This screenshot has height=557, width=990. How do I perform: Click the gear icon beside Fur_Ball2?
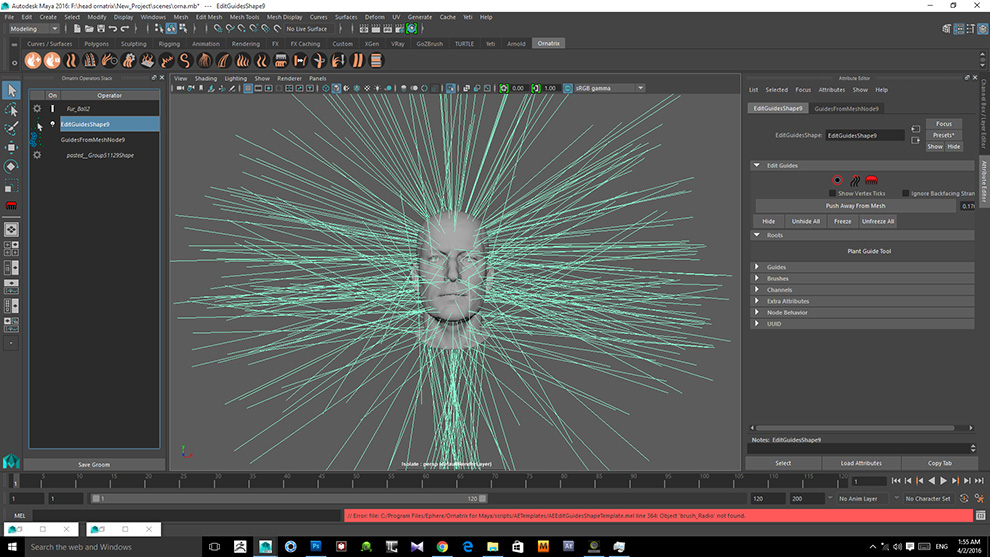(x=37, y=108)
